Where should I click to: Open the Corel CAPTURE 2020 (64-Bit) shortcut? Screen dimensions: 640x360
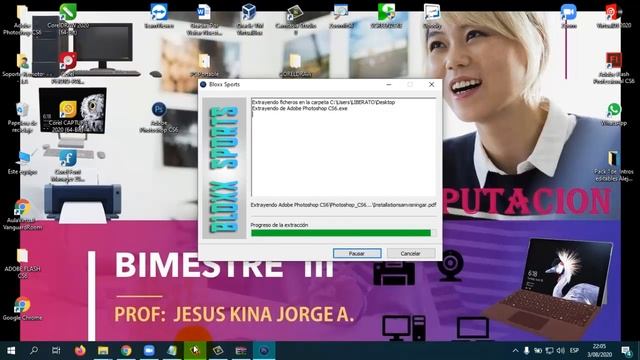[68, 118]
